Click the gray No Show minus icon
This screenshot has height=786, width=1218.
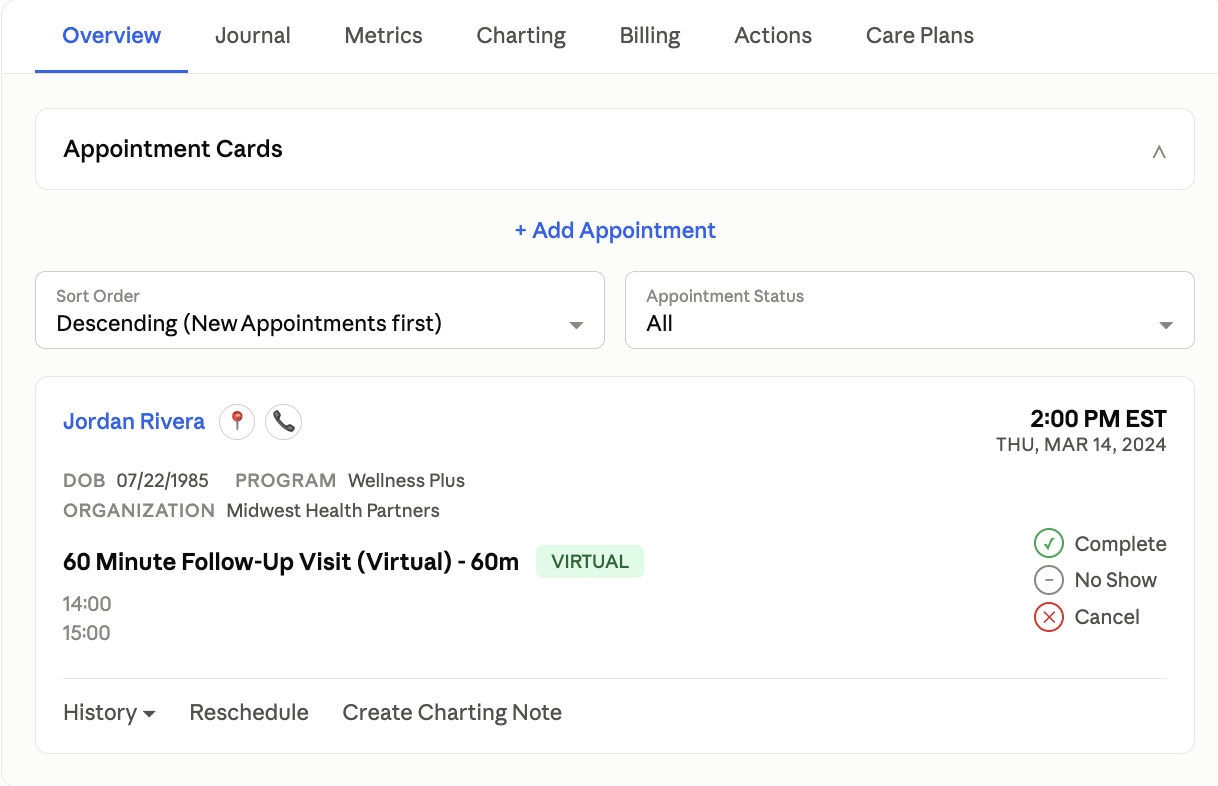(1048, 580)
